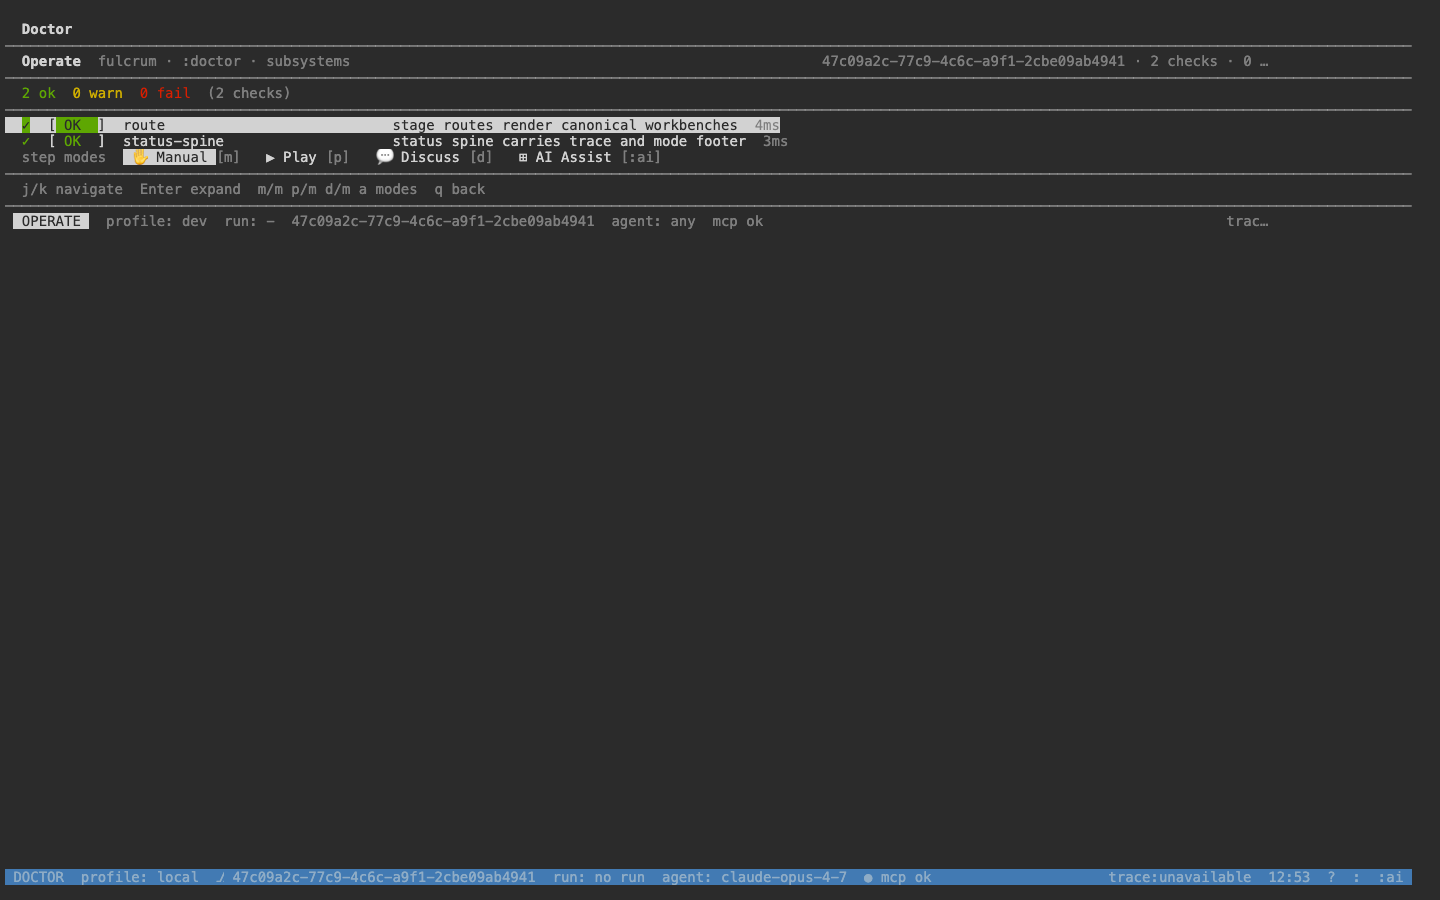Click the '[m]' shortcut key label
This screenshot has height=900, width=1440.
pyautogui.click(x=228, y=157)
